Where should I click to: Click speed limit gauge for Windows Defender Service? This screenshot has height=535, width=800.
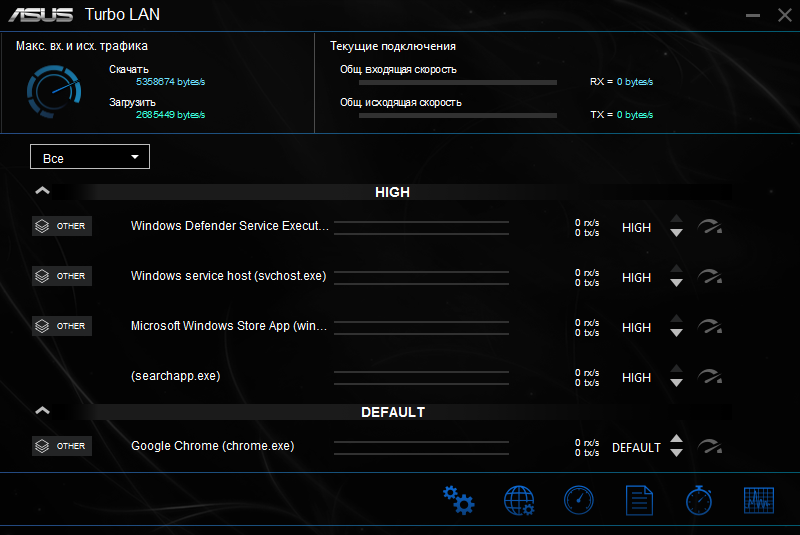(710, 226)
